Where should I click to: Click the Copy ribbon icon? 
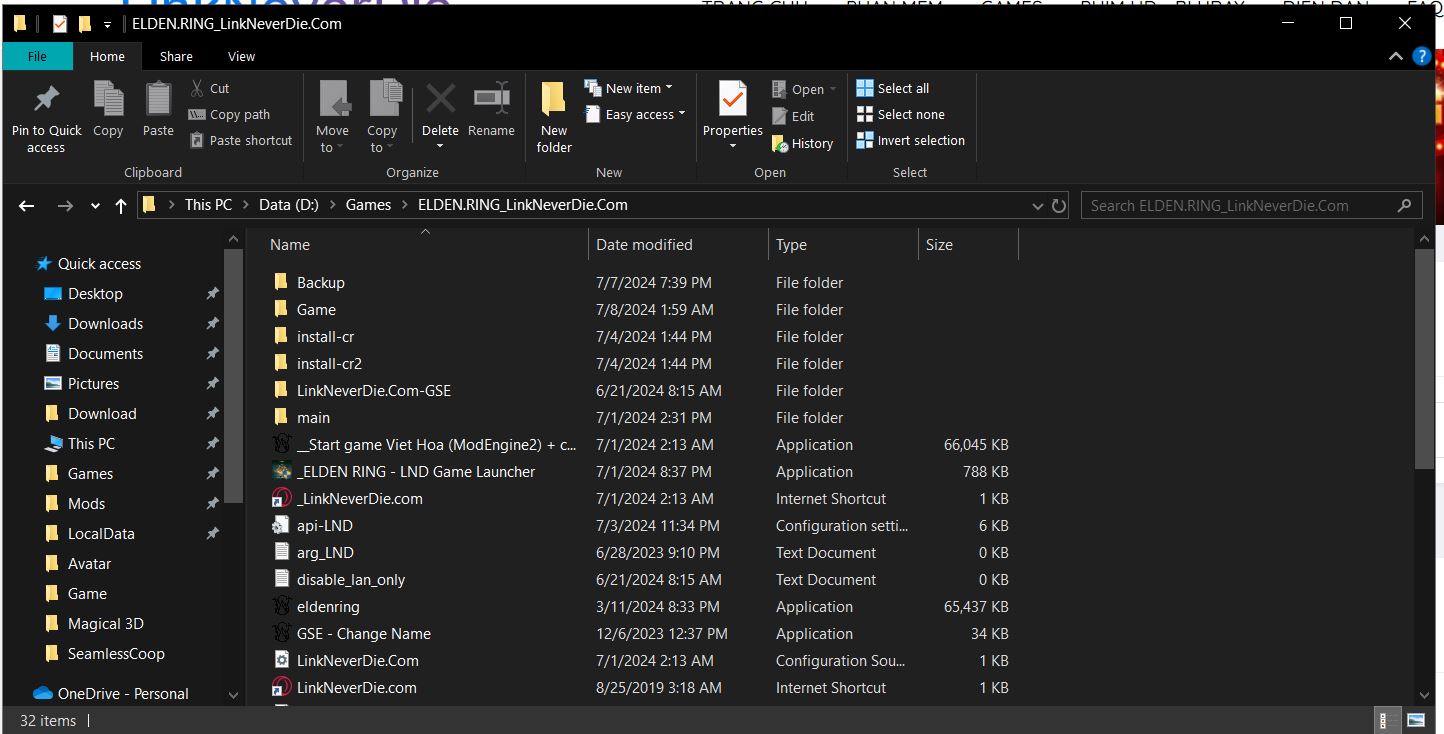(x=108, y=100)
